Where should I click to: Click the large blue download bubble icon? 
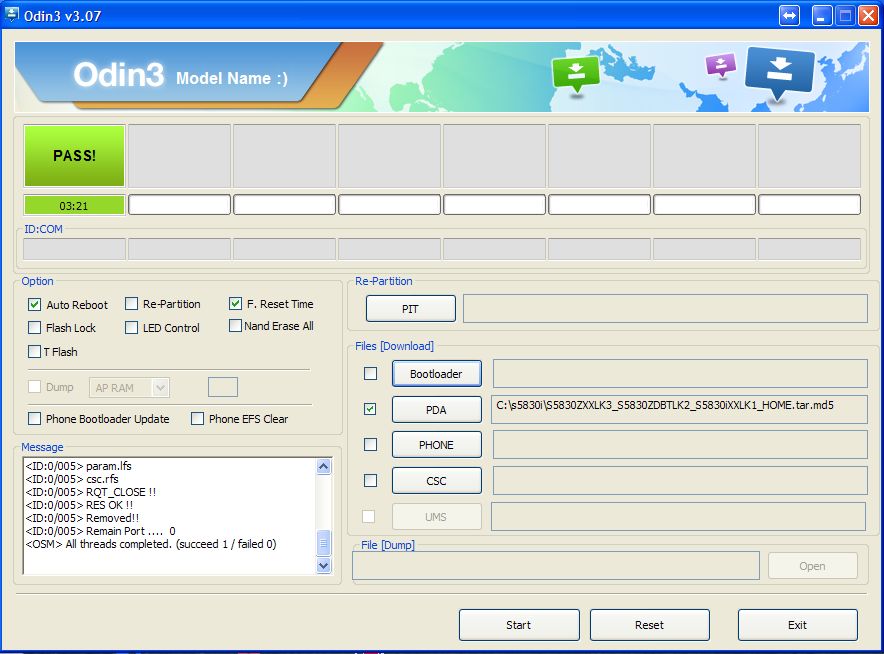[780, 72]
